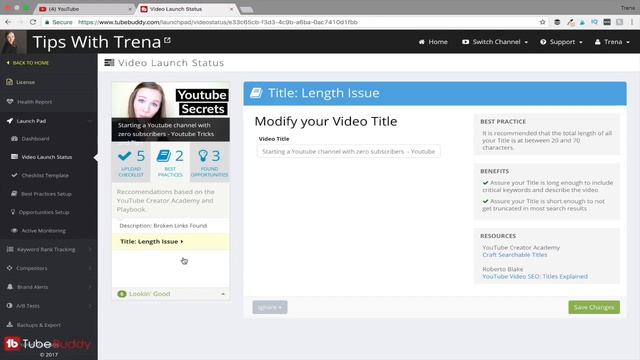Image resolution: width=640 pixels, height=360 pixels.
Task: Open the Trena account dropdown
Action: [612, 42]
